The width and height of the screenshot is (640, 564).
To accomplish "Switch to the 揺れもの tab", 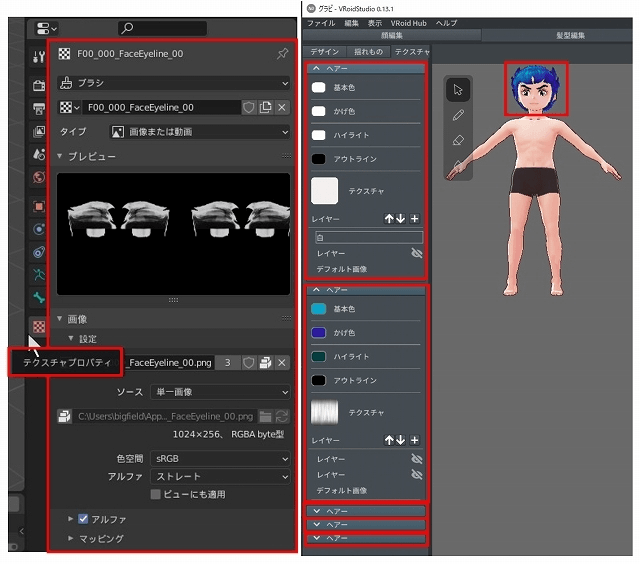I will point(367,51).
